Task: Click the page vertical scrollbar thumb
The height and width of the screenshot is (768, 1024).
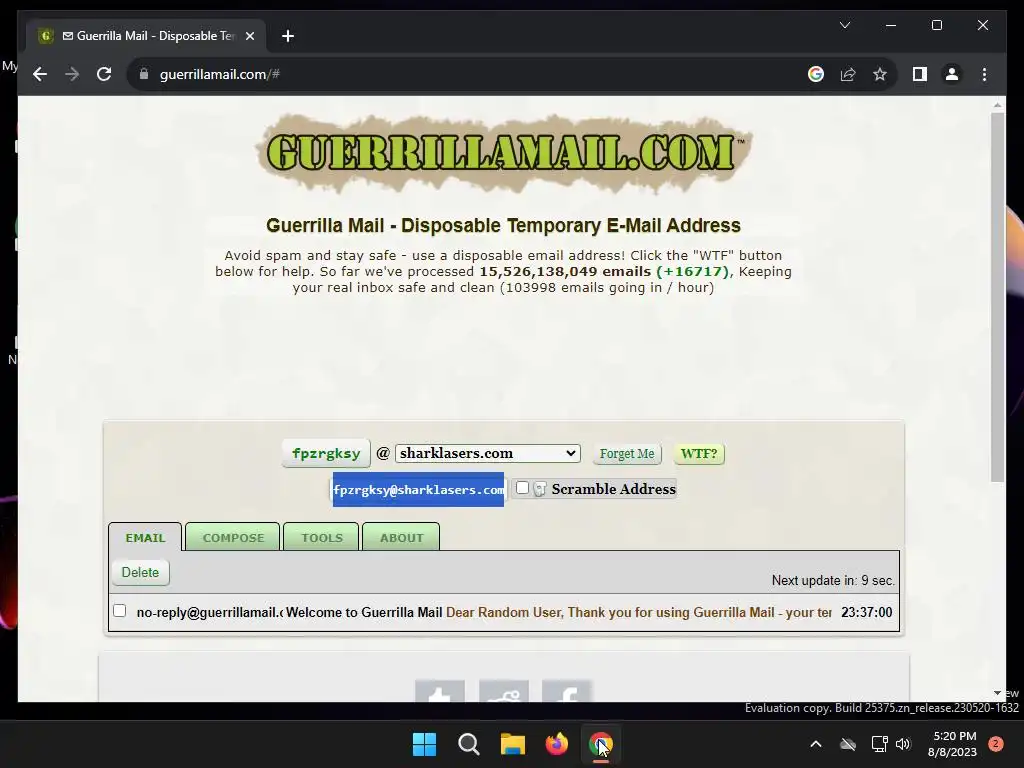Action: [x=997, y=297]
